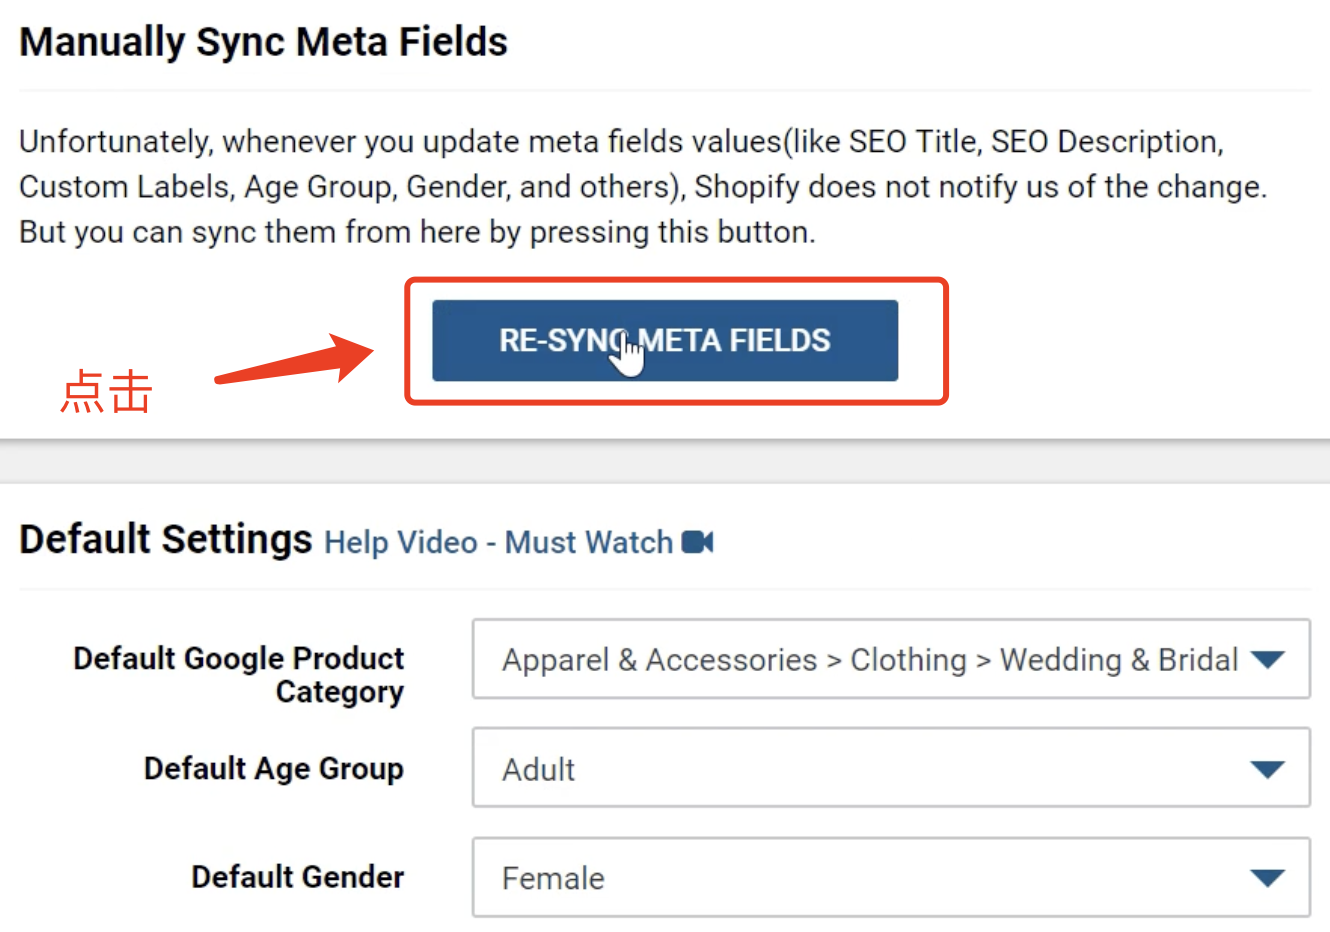Viewport: 1330px width, 932px height.
Task: Open the Female gender dropdown
Action: click(868, 878)
